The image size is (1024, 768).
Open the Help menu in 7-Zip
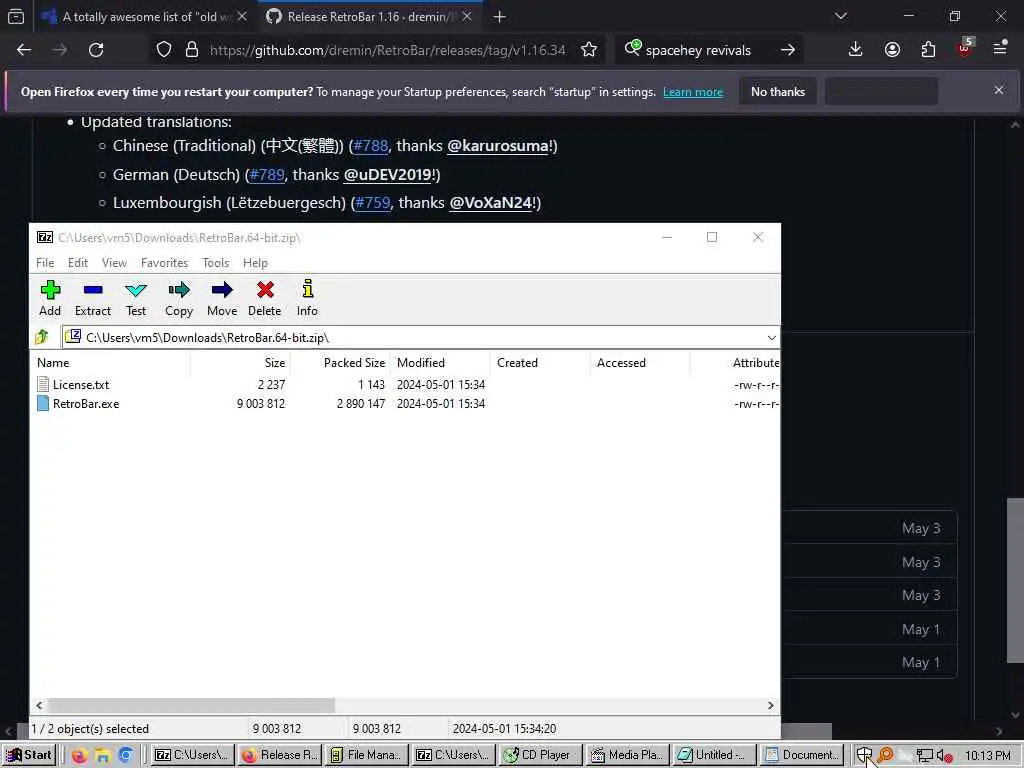(x=255, y=263)
